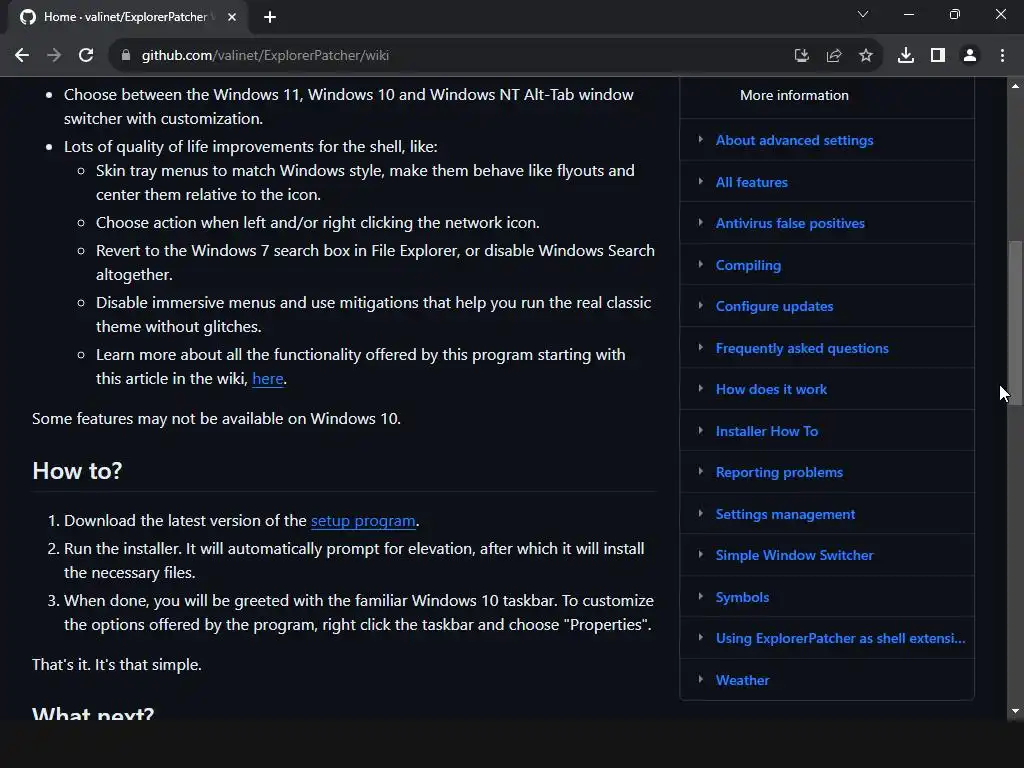Open a new browser tab
Viewport: 1024px width, 768px height.
pyautogui.click(x=270, y=17)
